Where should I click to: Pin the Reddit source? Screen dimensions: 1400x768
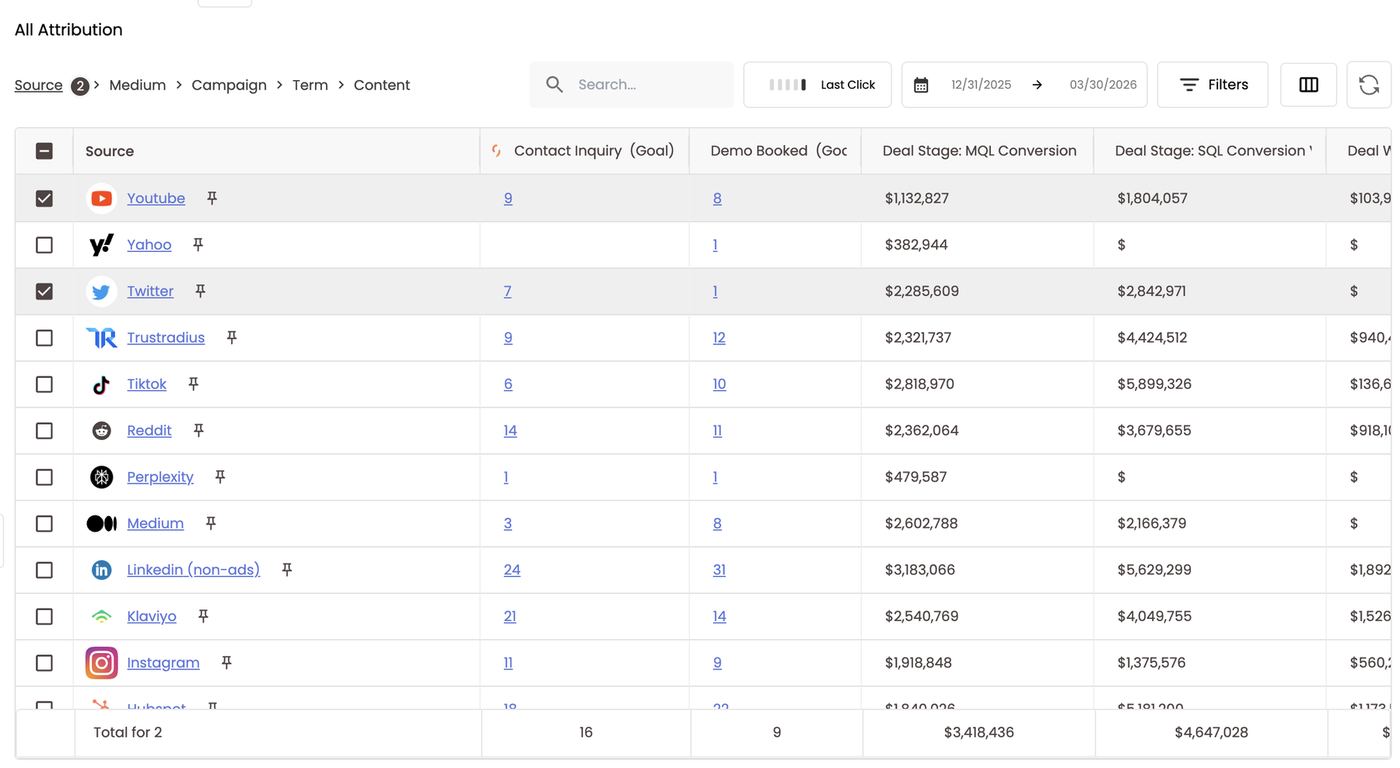point(198,430)
